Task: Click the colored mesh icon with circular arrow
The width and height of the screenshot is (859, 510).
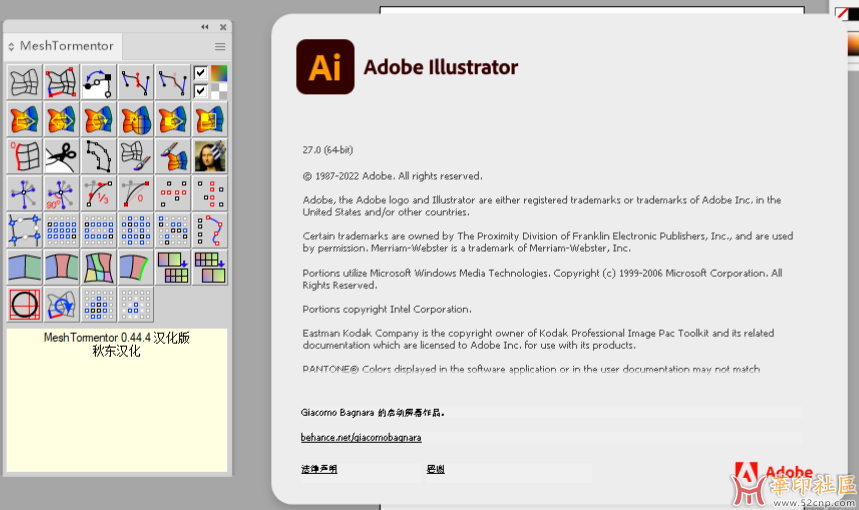Action: pos(99,119)
